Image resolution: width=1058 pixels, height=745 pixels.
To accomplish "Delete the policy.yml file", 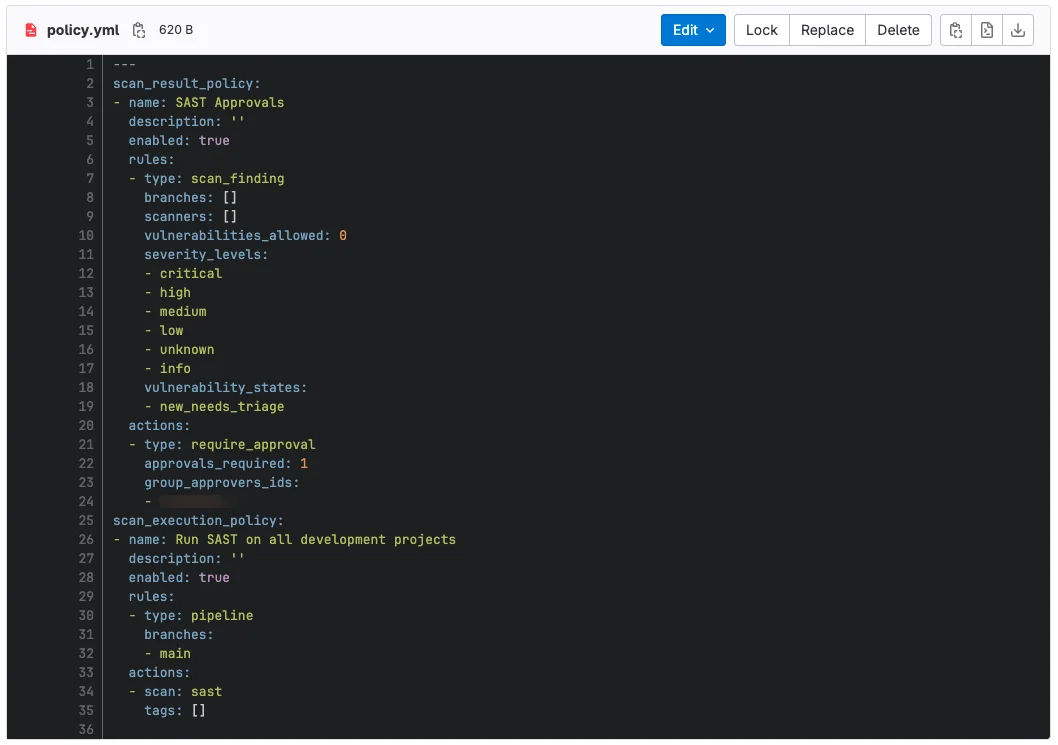I will (x=898, y=30).
